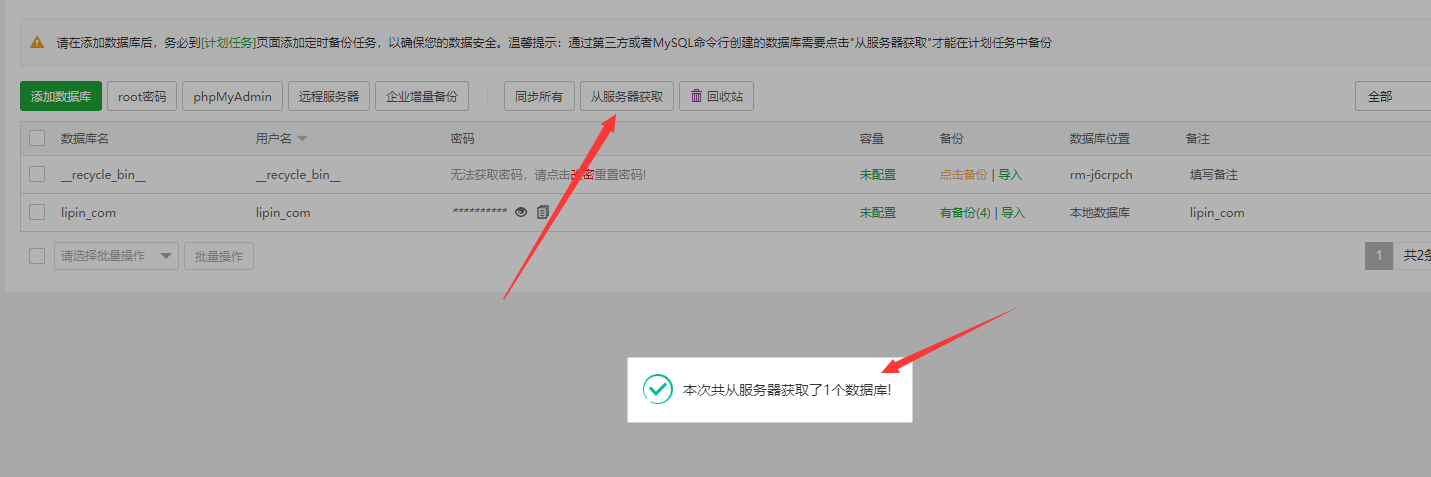The height and width of the screenshot is (477, 1431).
Task: Open the 计划任务 link in notice
Action: pos(227,43)
